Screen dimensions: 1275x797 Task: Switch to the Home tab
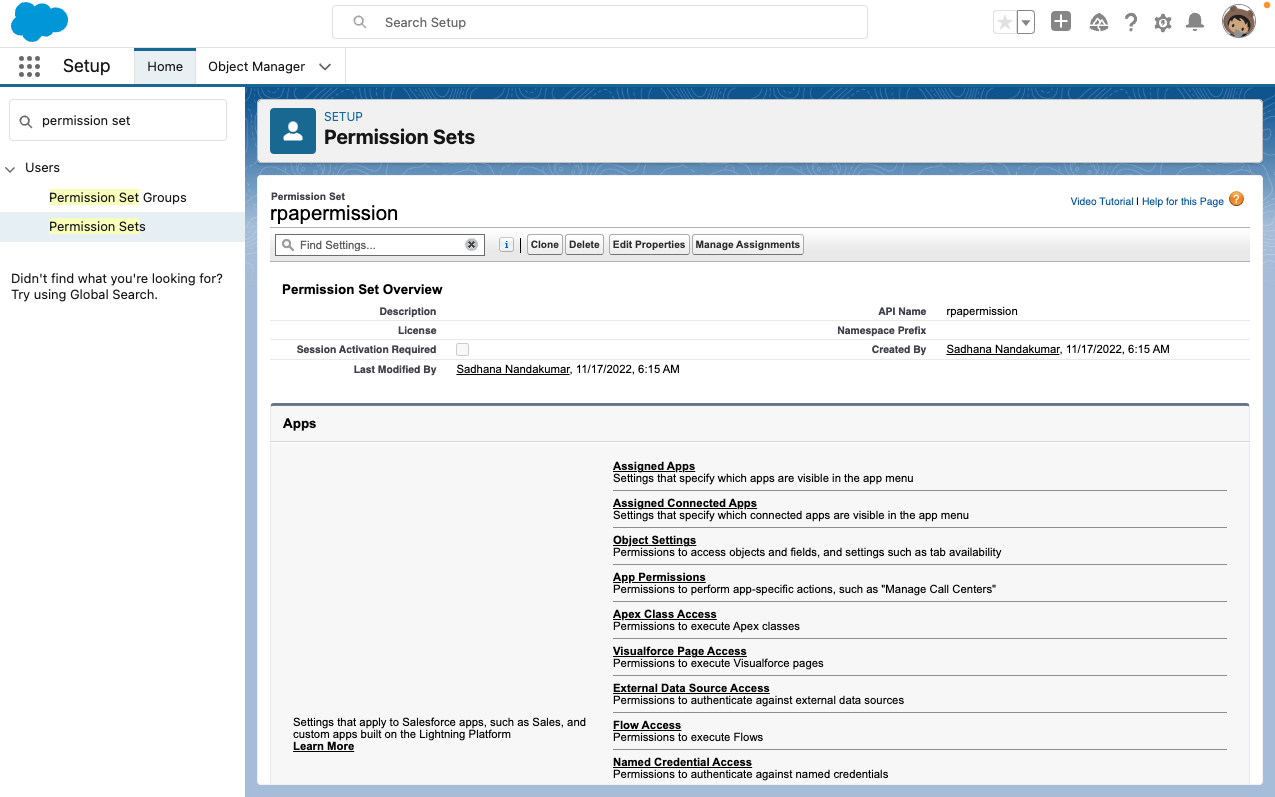point(165,66)
